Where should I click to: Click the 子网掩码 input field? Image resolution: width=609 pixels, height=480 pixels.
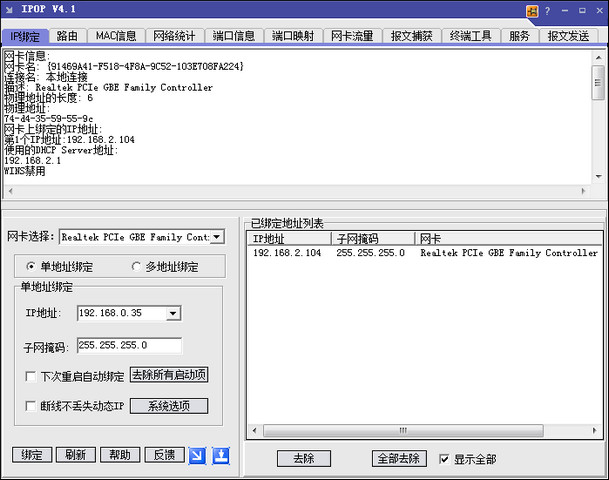point(129,345)
